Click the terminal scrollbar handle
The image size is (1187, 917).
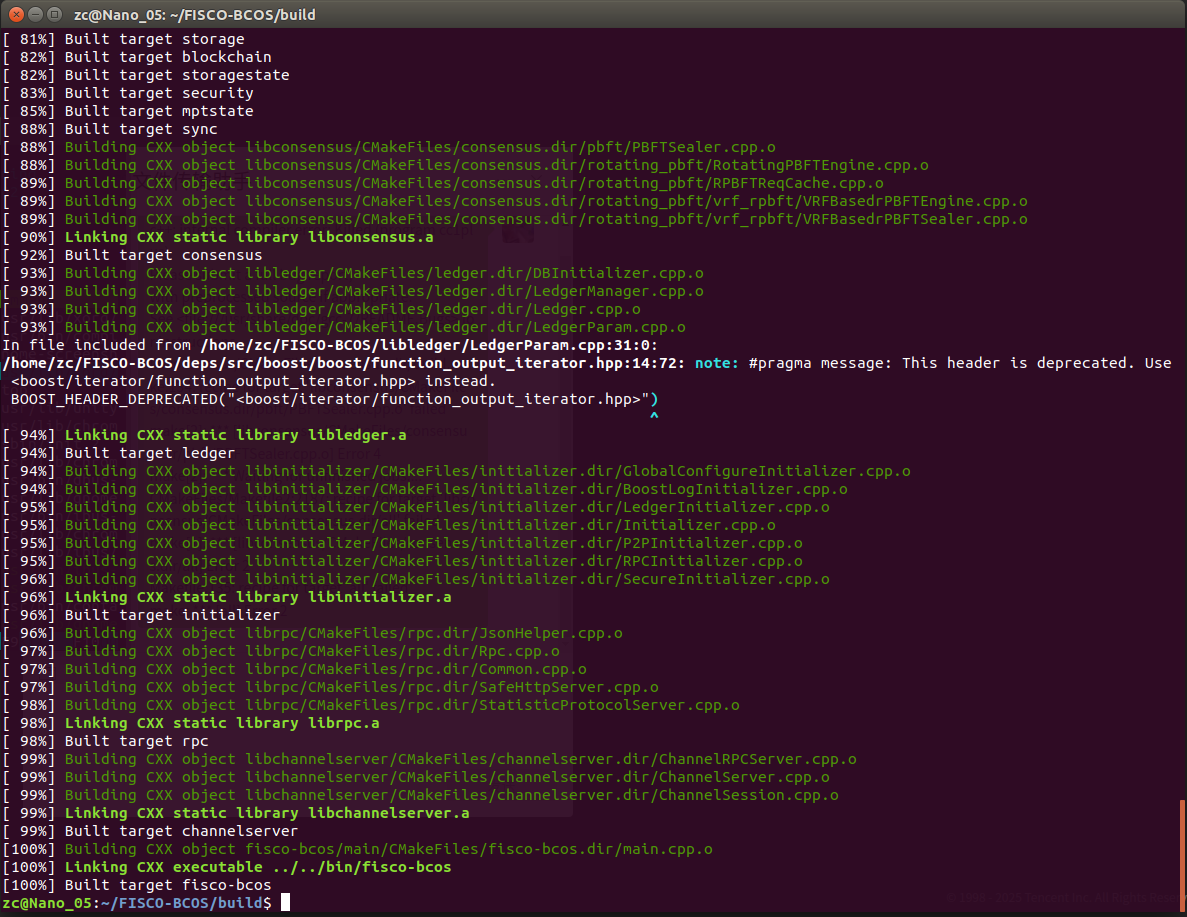click(1182, 854)
